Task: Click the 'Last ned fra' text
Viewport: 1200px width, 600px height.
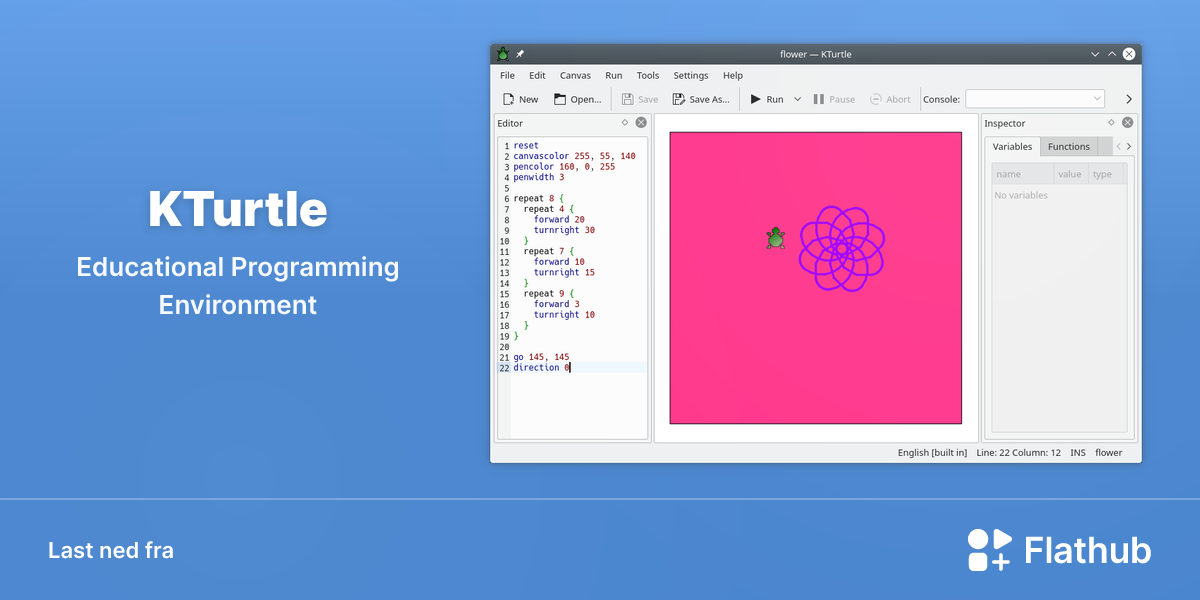Action: tap(111, 551)
